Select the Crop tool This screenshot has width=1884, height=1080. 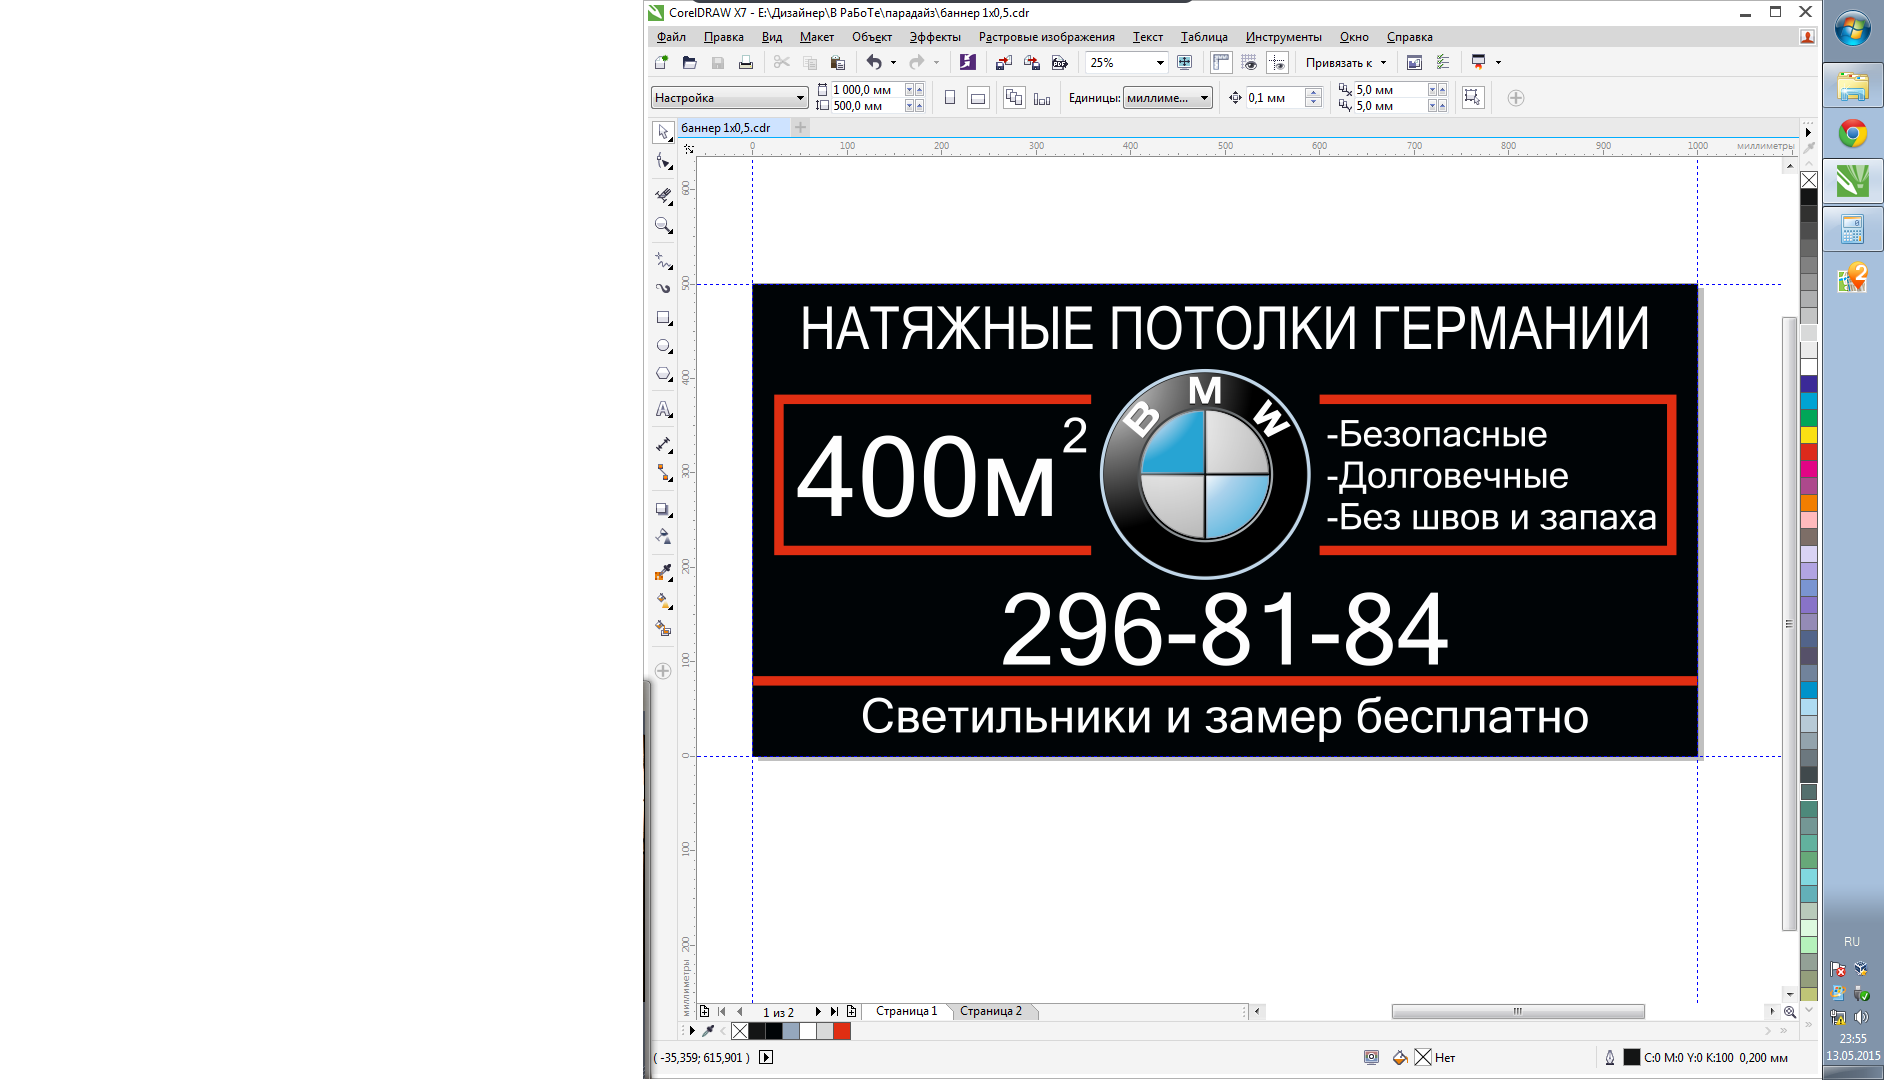[x=663, y=196]
